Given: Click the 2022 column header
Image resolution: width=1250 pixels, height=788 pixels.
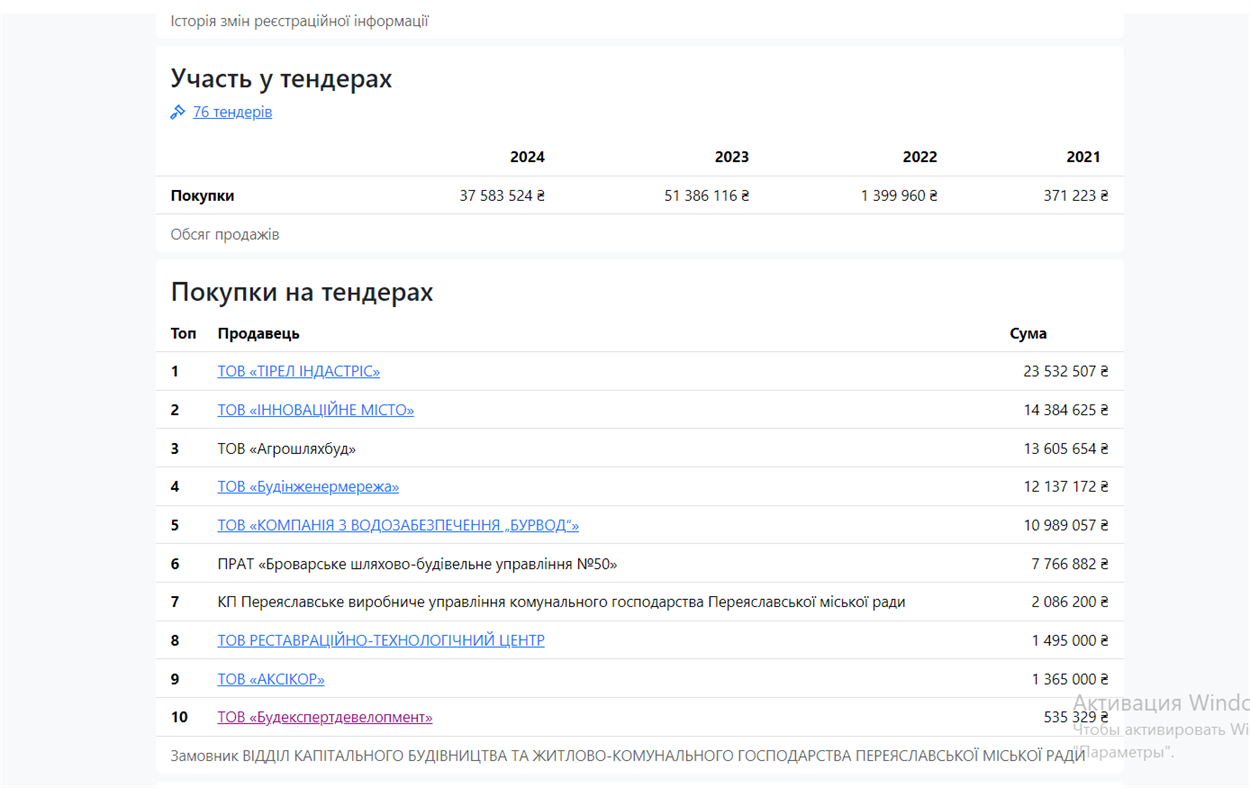Looking at the screenshot, I should pos(920,157).
